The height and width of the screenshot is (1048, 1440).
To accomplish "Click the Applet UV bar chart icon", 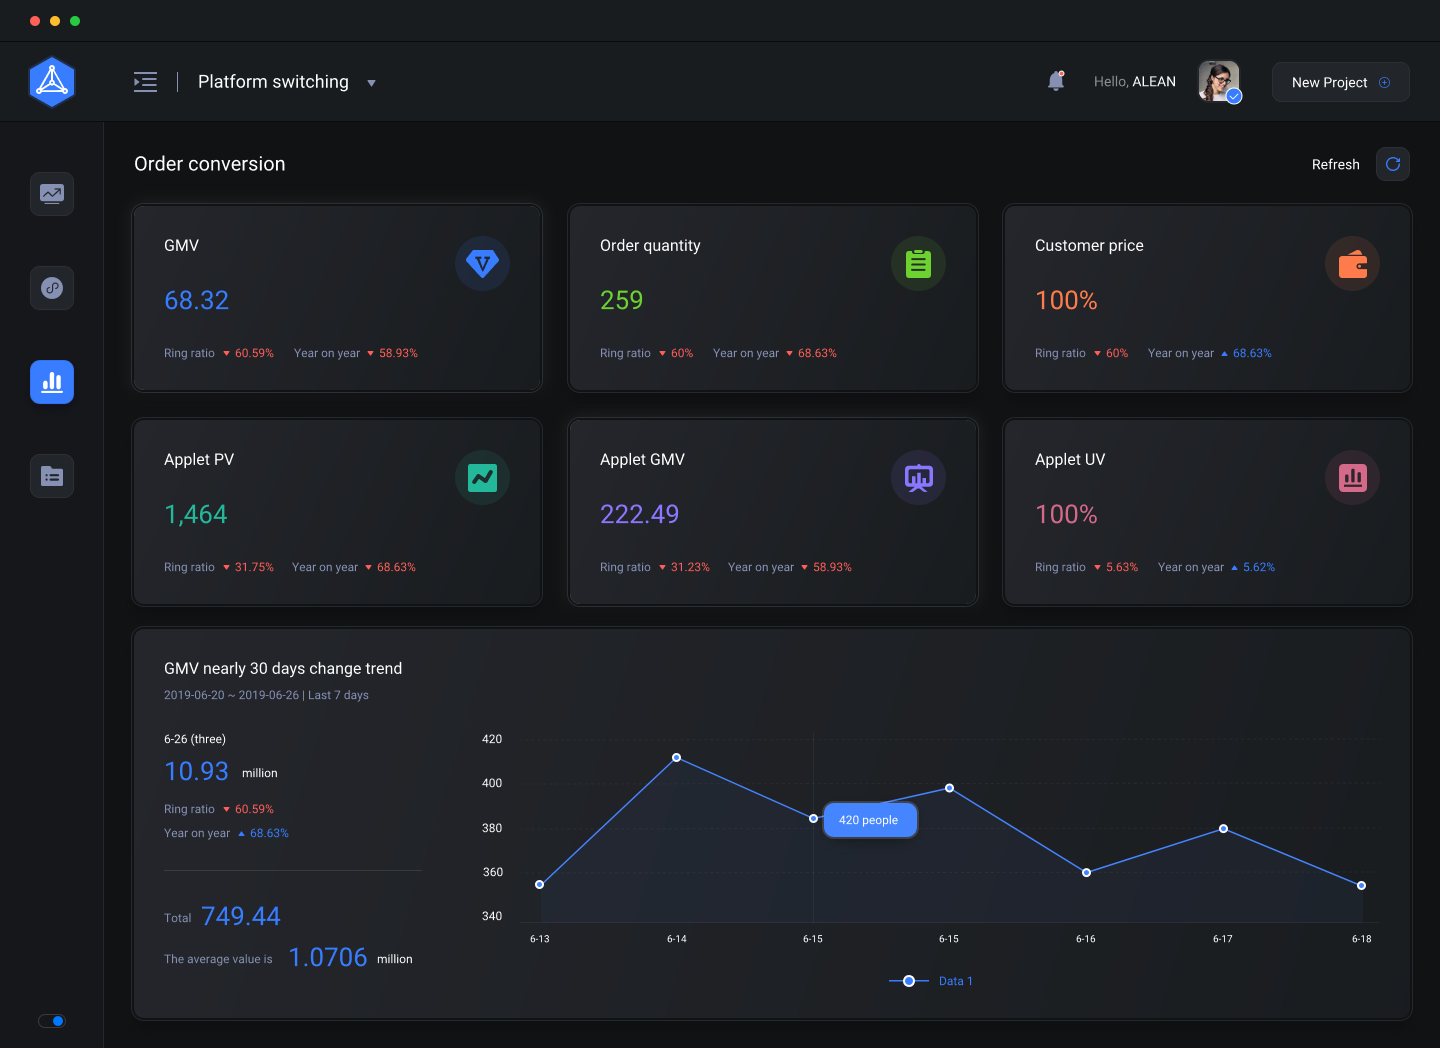I will coord(1353,478).
